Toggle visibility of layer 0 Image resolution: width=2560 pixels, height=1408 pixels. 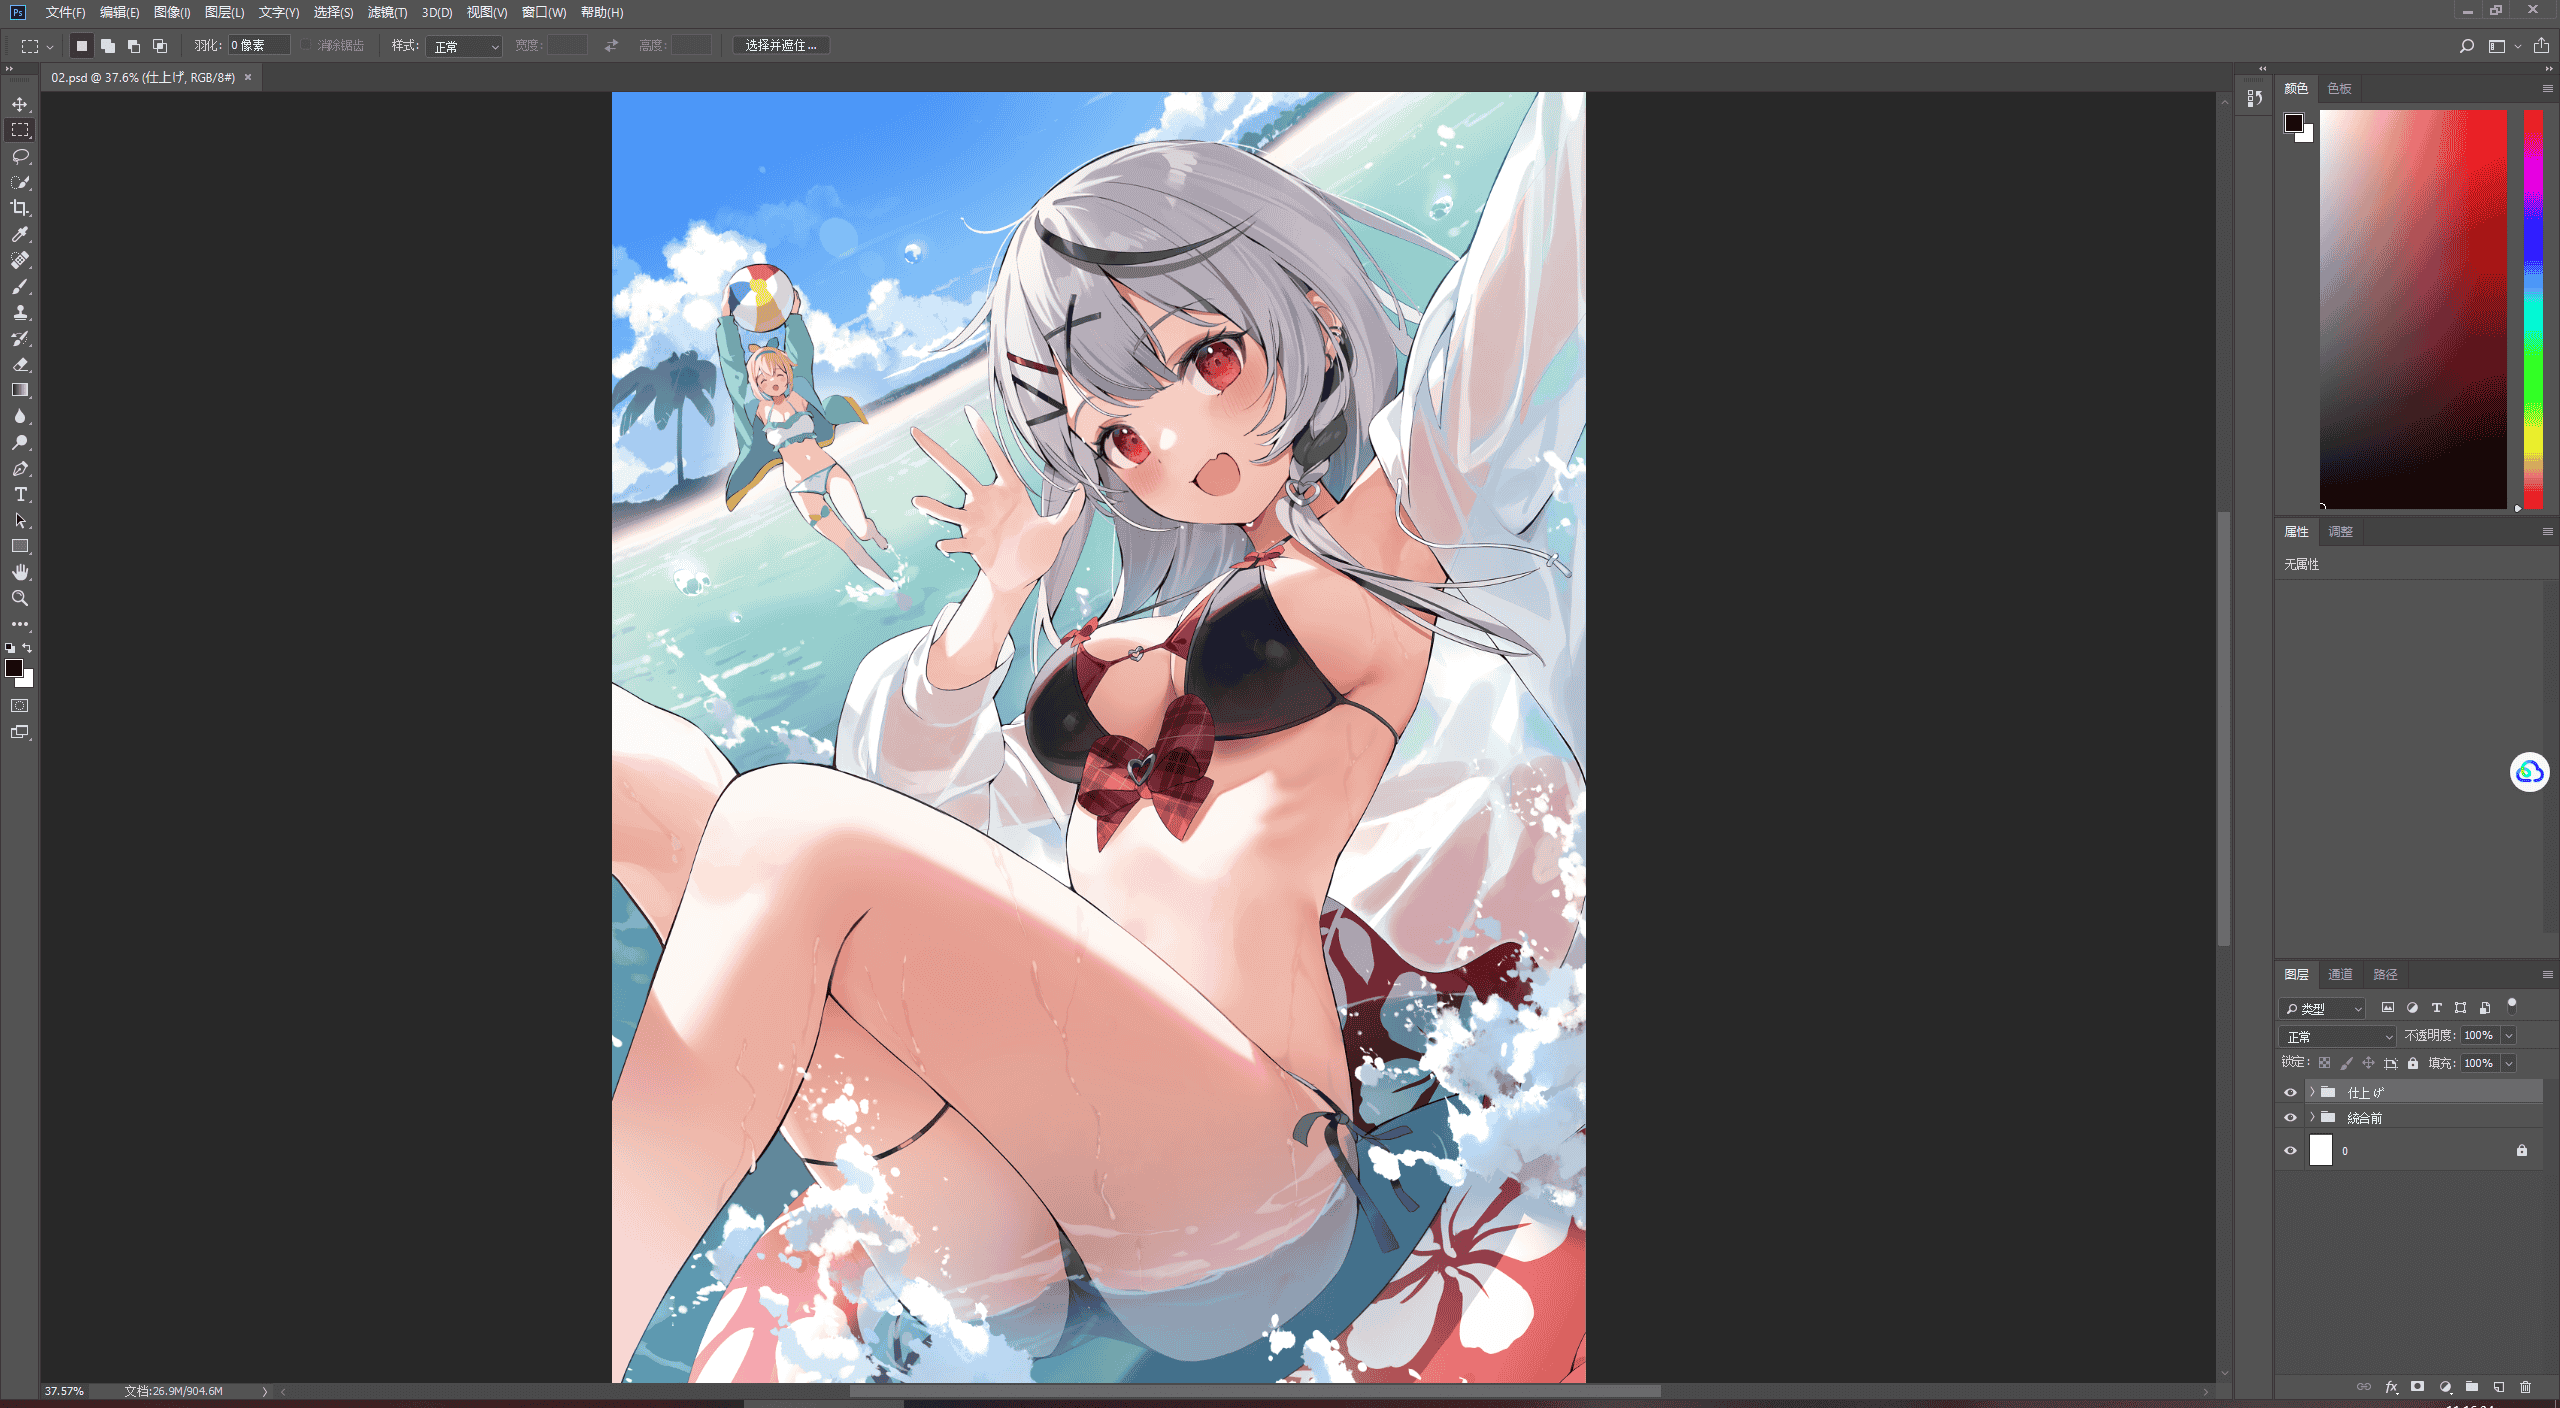point(2290,1150)
